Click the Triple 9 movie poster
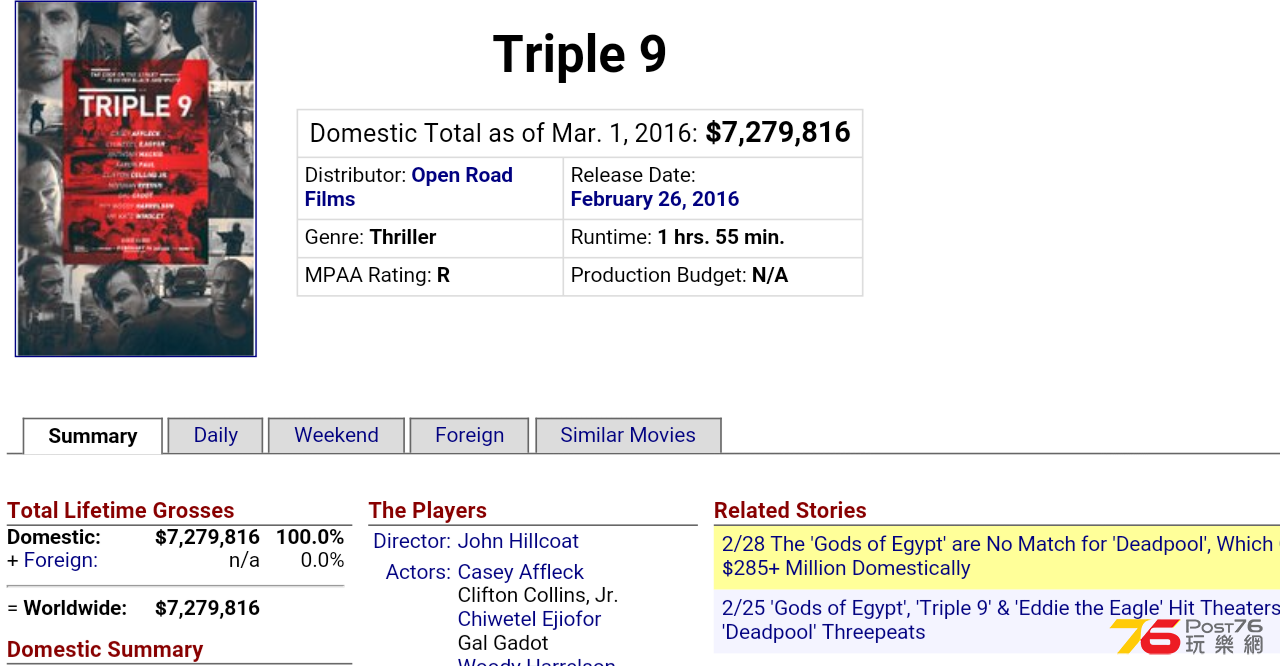This screenshot has width=1280, height=667. click(136, 179)
